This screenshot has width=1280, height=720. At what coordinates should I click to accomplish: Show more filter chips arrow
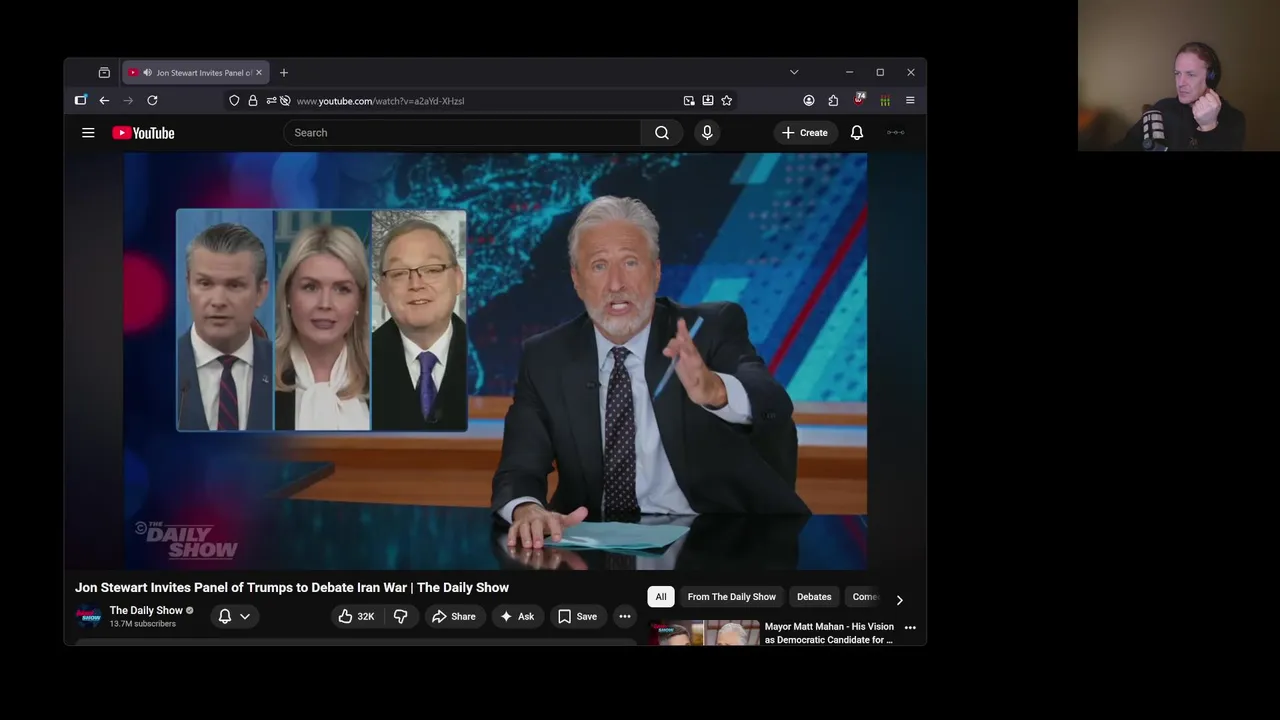coord(899,600)
